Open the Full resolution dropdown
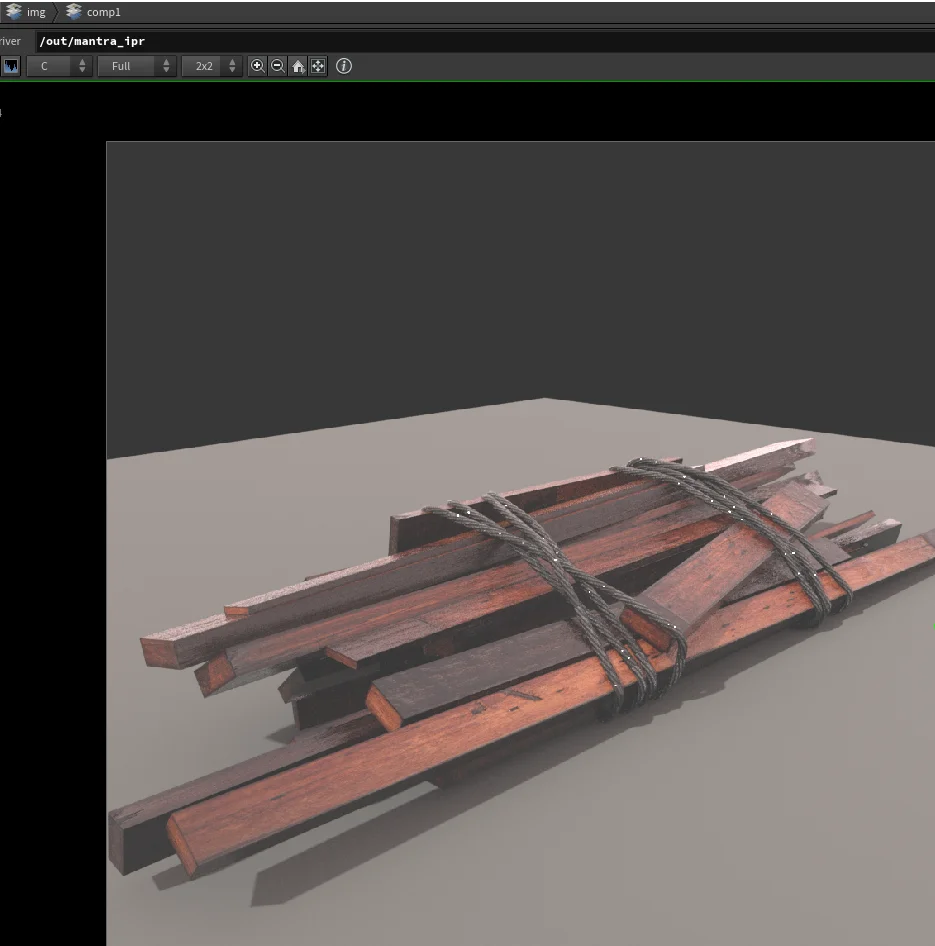Screen dimensions: 935x946 click(x=125, y=66)
